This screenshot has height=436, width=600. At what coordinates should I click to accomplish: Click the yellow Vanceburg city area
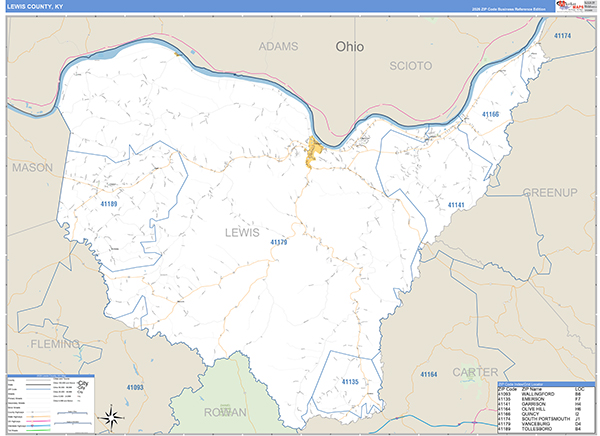point(314,152)
